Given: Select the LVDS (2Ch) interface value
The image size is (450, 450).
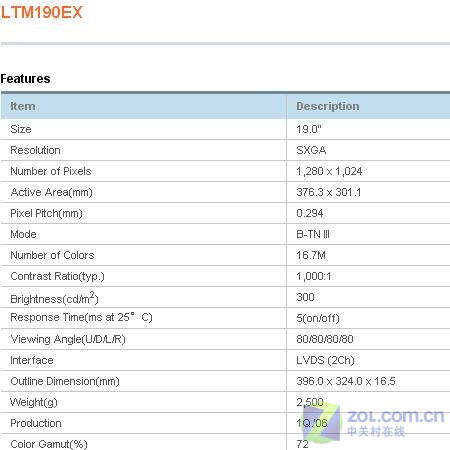Looking at the screenshot, I should pos(325,360).
